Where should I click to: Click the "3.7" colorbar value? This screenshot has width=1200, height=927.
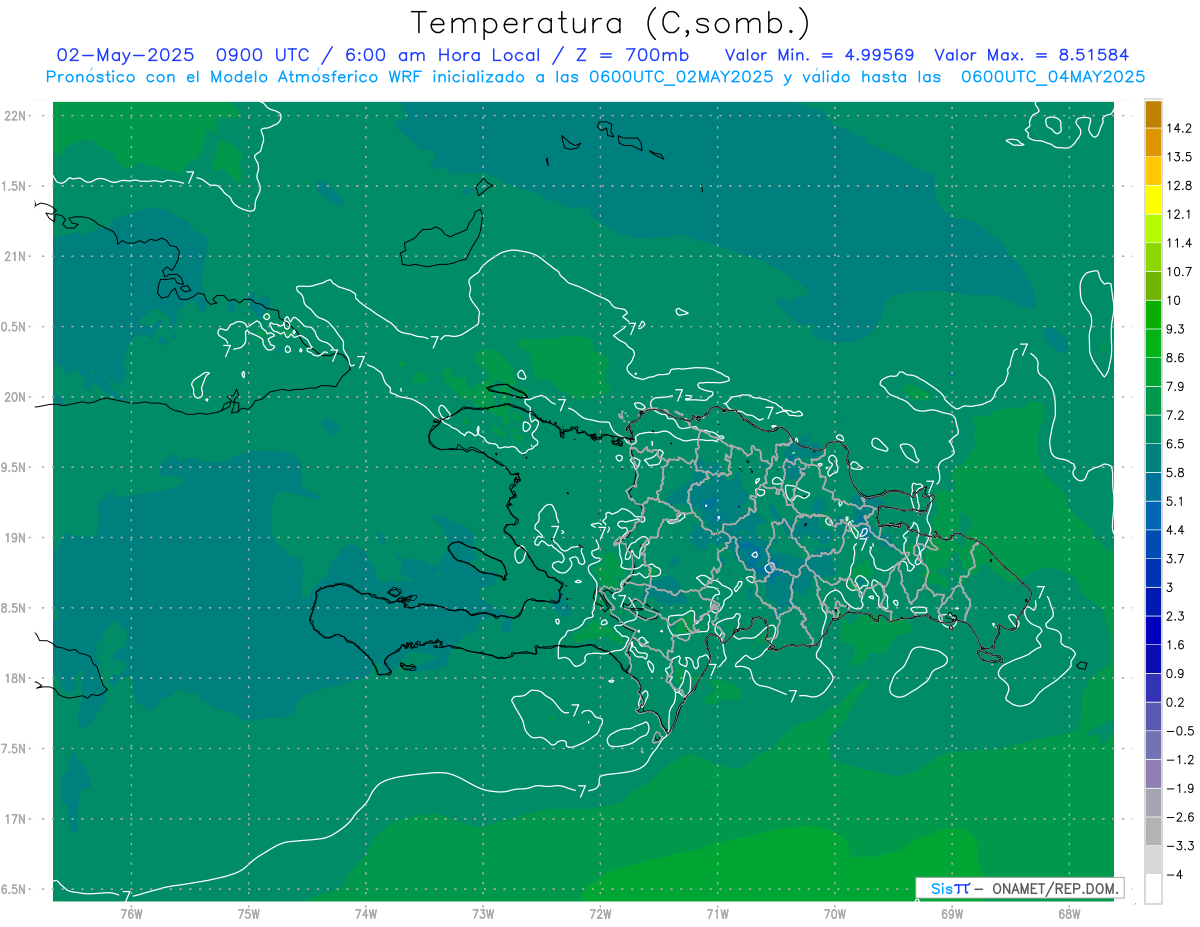coord(1176,559)
